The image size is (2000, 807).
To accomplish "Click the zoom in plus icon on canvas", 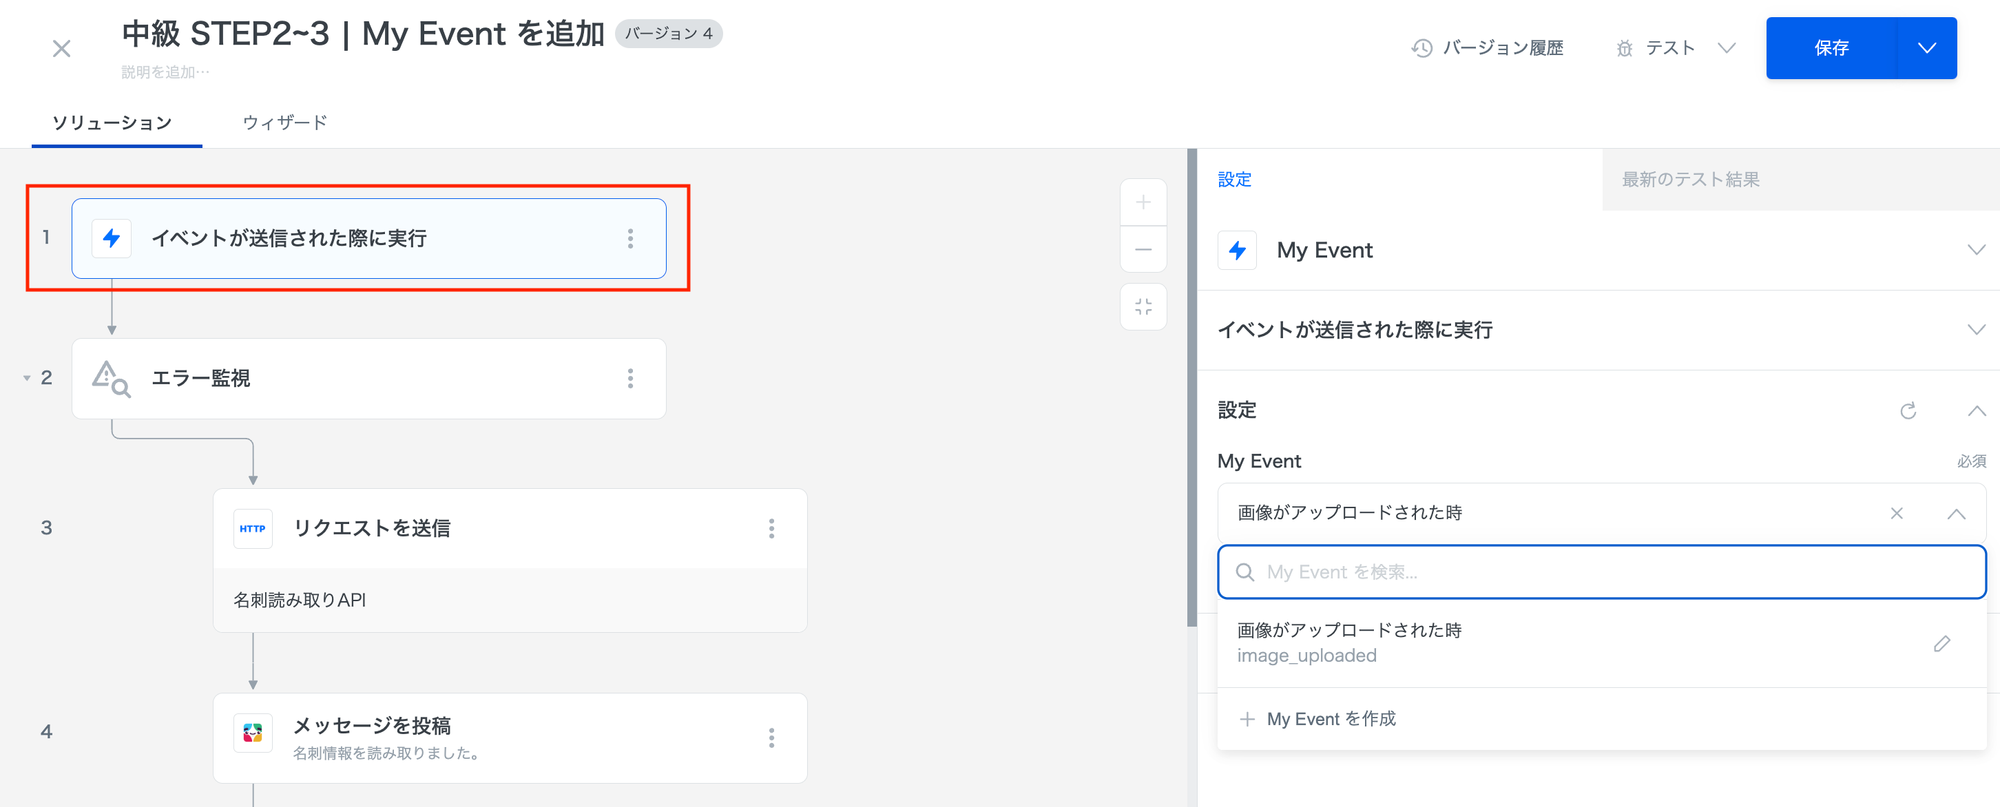I will 1143,203.
